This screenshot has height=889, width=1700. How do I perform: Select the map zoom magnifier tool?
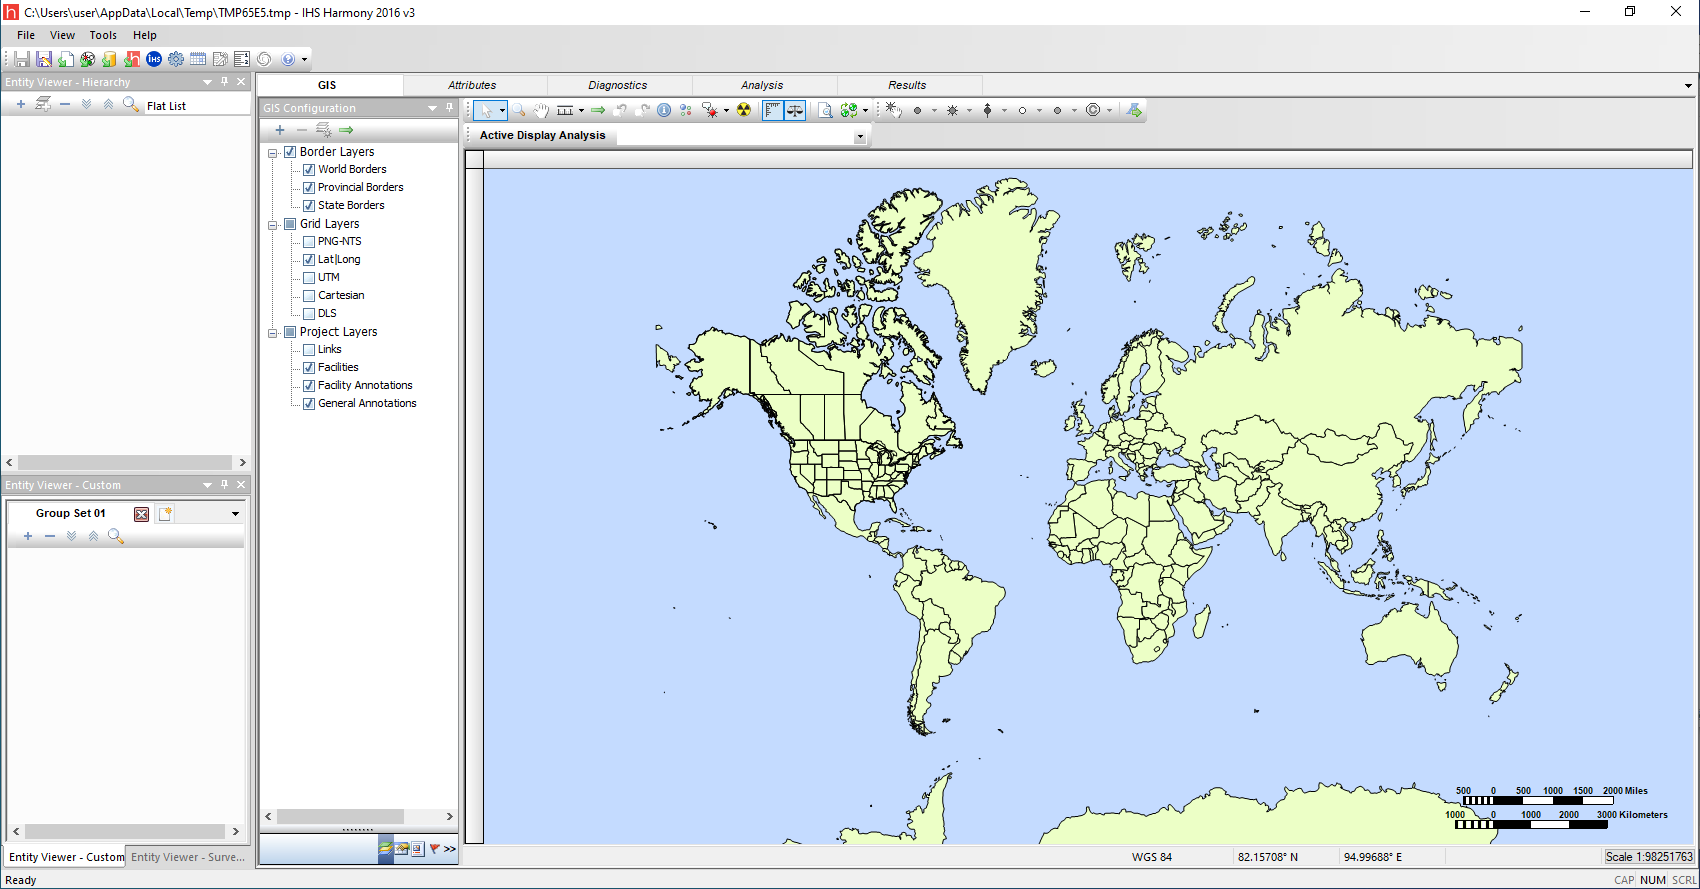tap(519, 110)
